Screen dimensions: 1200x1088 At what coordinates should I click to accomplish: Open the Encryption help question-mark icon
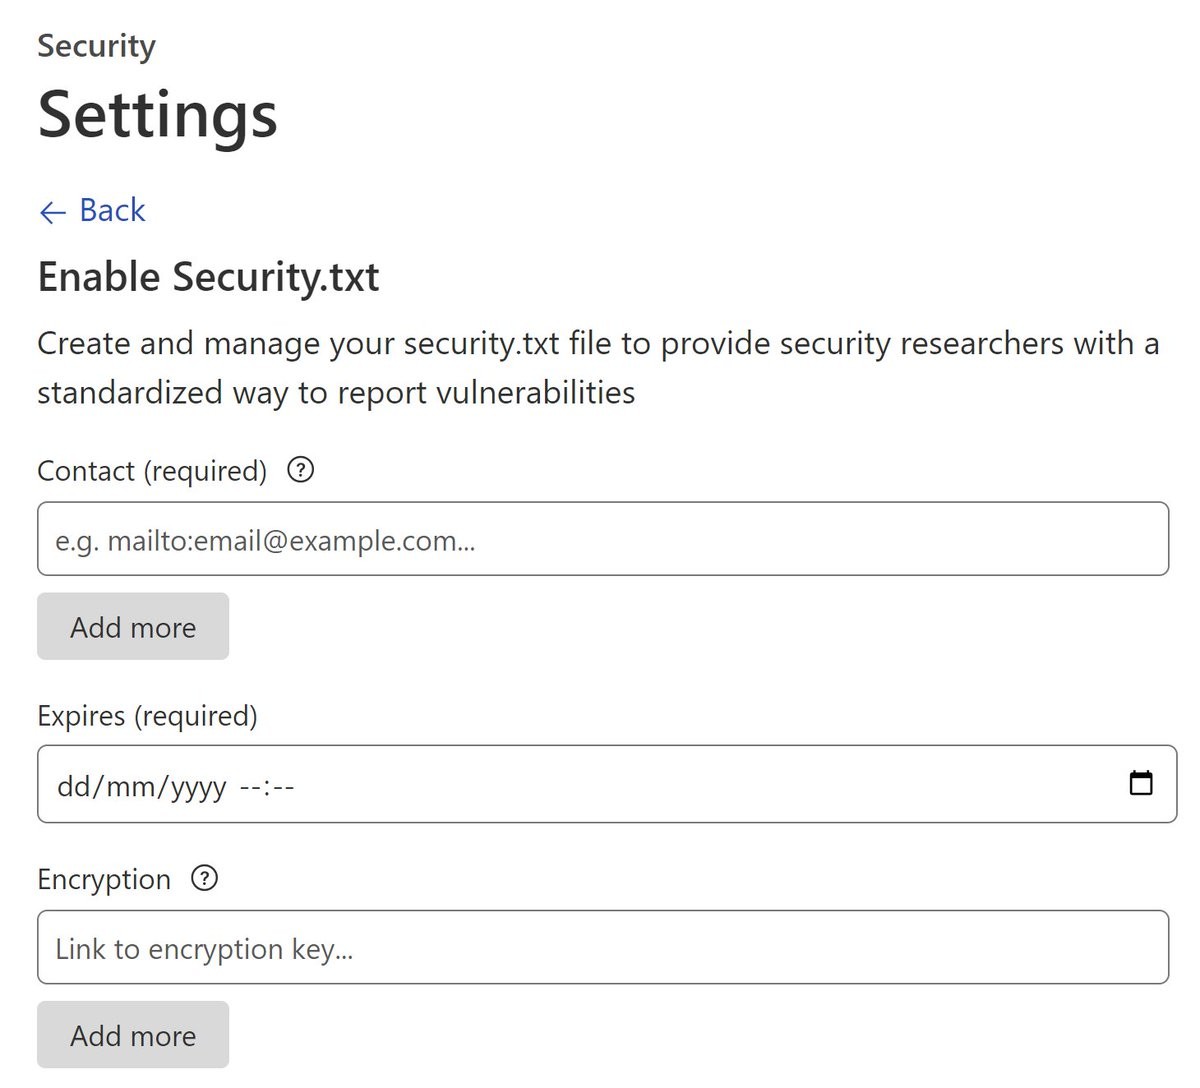[x=204, y=879]
